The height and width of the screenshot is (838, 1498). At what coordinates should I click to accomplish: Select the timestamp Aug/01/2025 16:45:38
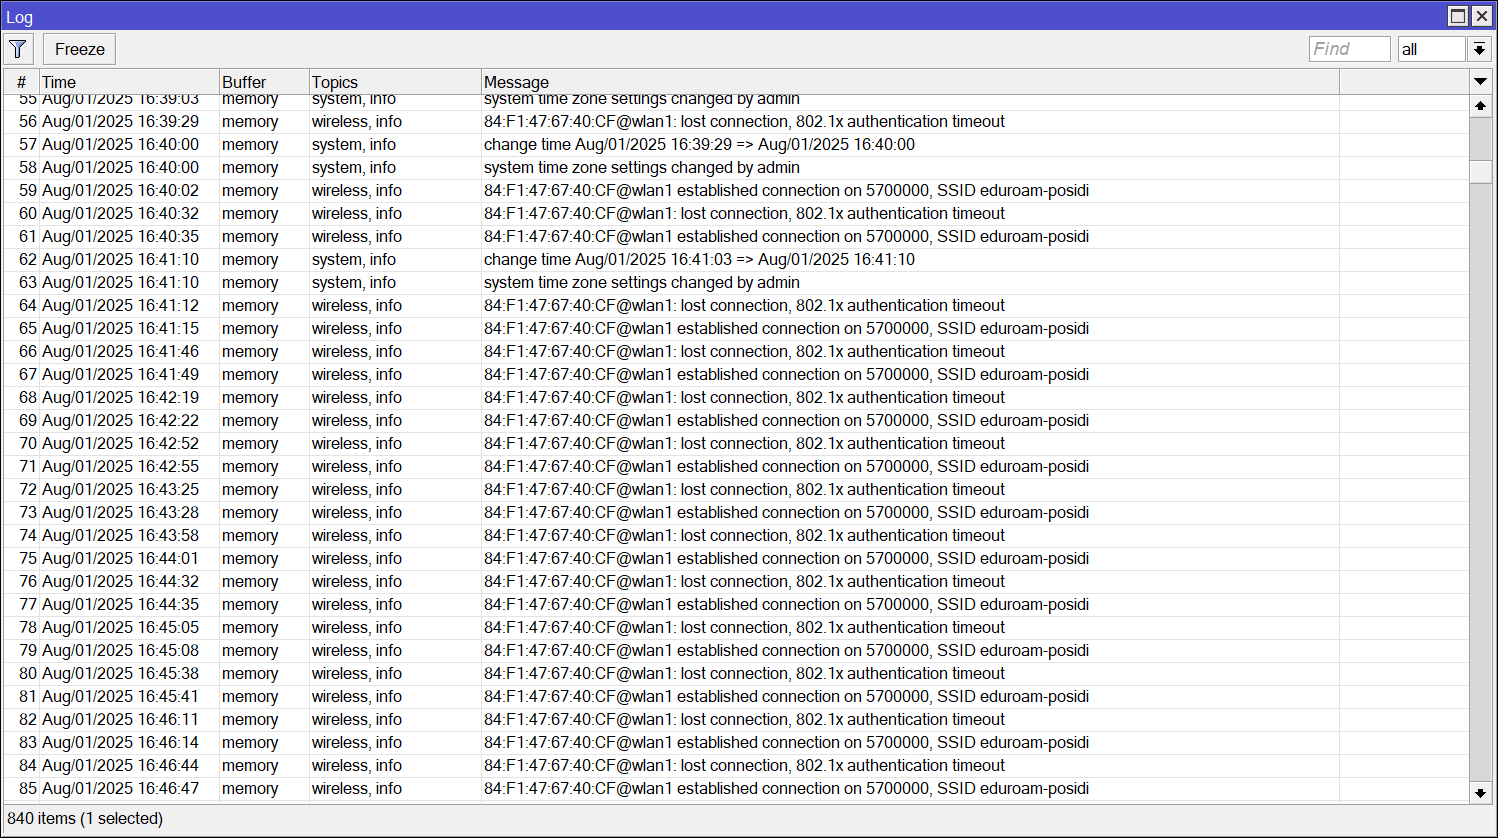point(120,673)
